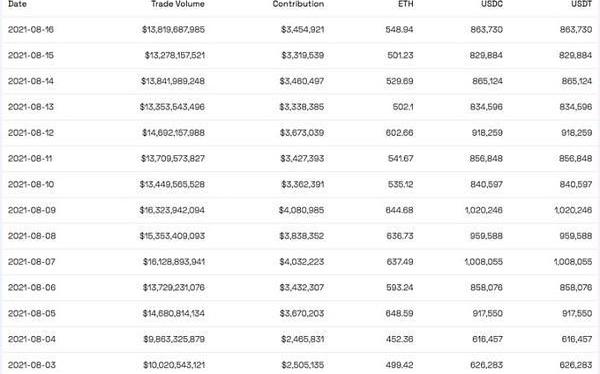This screenshot has height=374, width=600.
Task: Click the ETH column header
Action: [405, 4]
